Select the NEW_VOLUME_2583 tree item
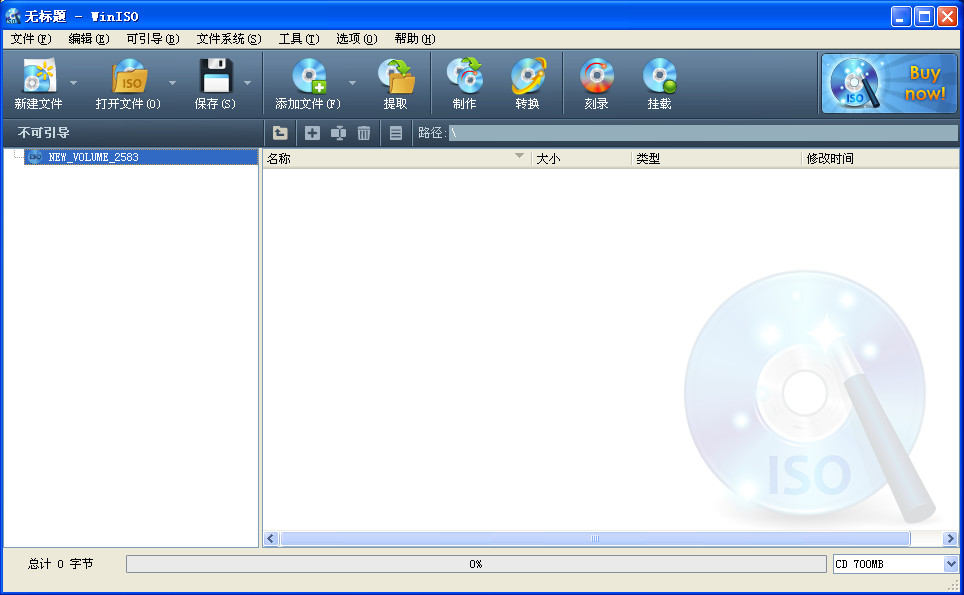Viewport: 964px width, 595px height. [100, 157]
